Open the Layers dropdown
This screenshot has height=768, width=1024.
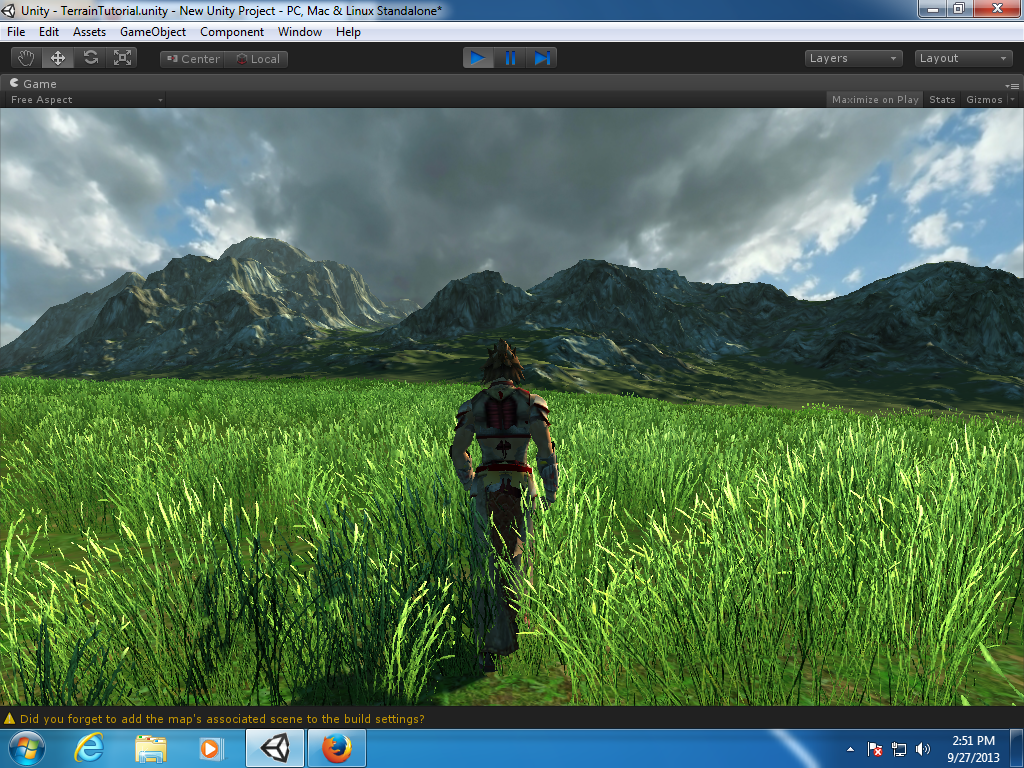853,58
